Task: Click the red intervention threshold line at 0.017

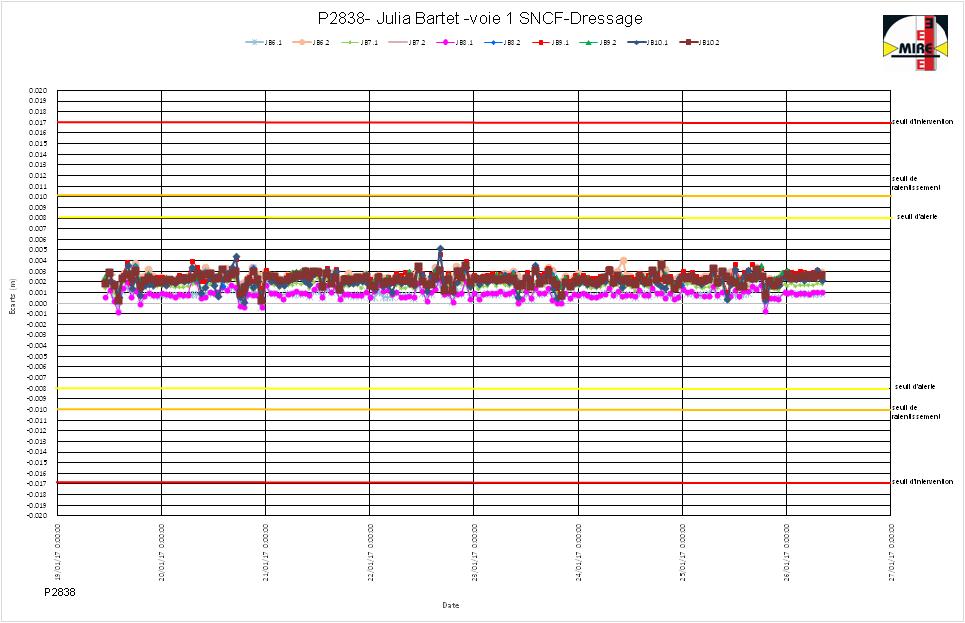Action: coord(474,123)
